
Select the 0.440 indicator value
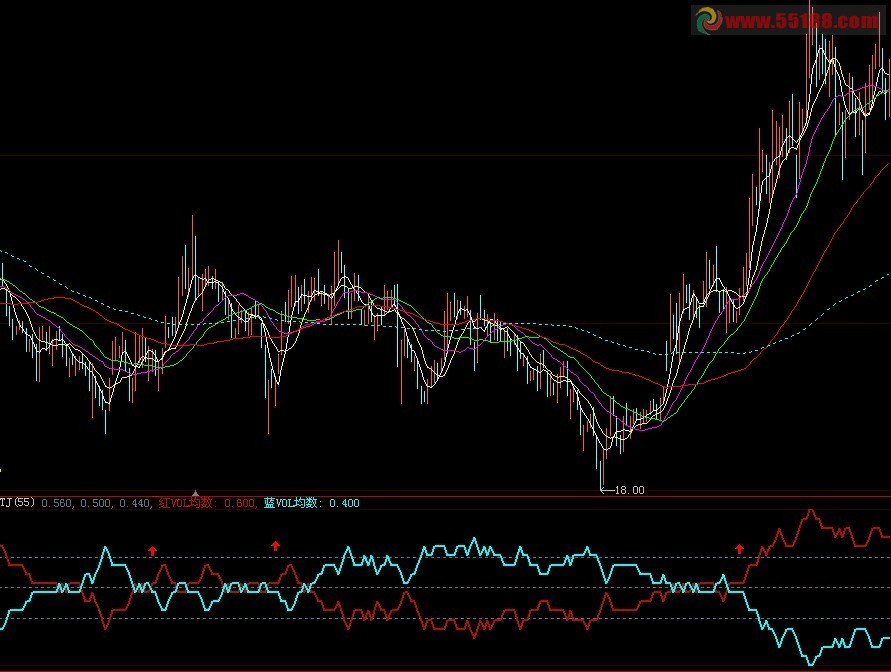point(134,503)
